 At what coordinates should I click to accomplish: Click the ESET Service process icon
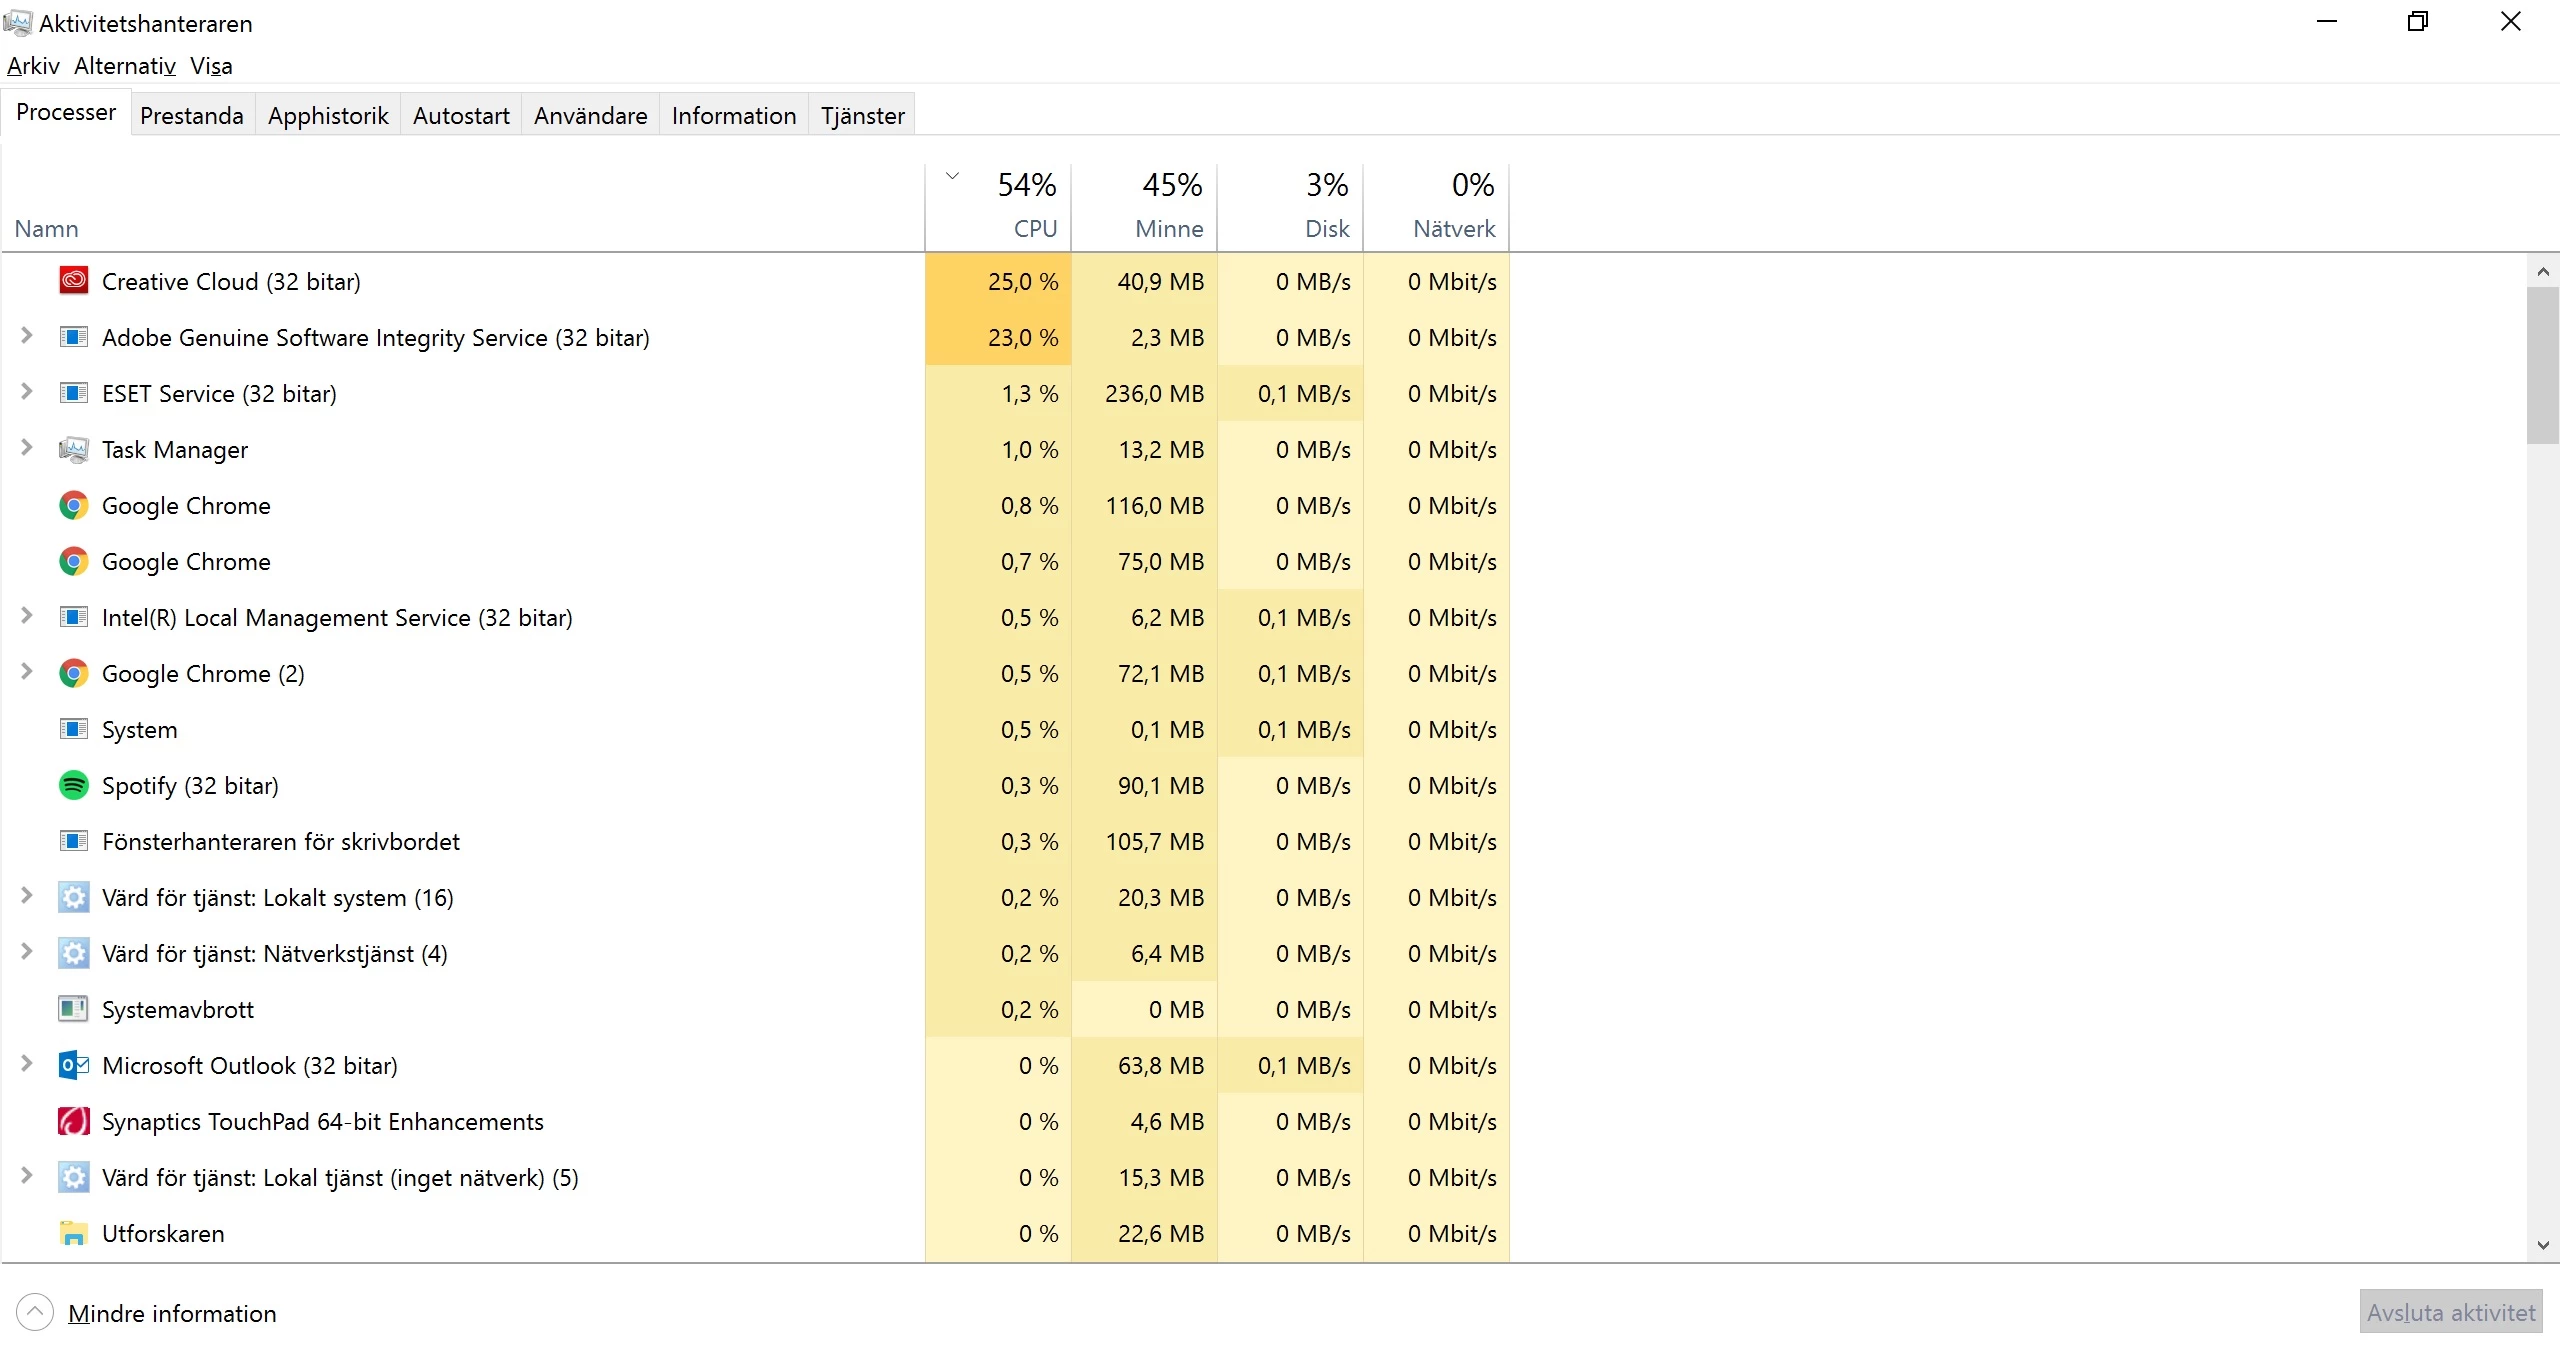click(x=73, y=393)
